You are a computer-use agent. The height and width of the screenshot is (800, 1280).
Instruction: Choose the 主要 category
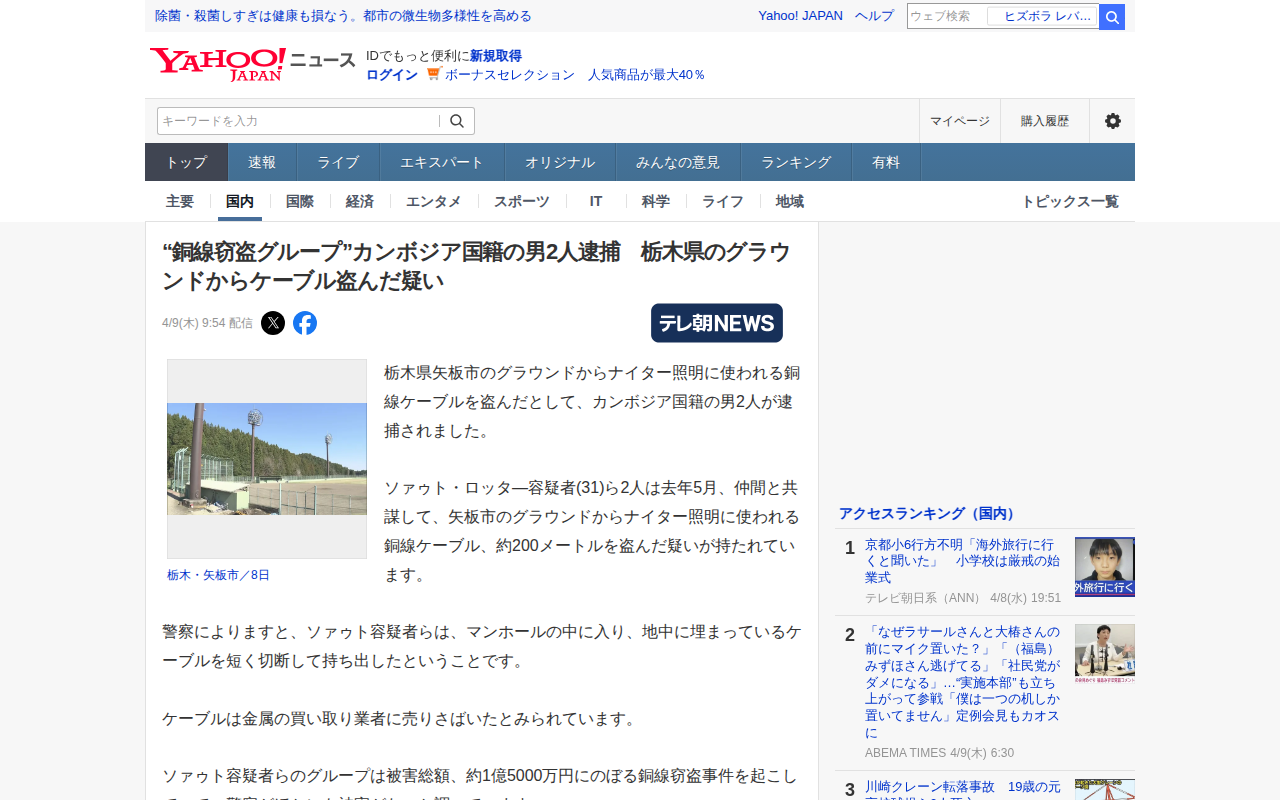pyautogui.click(x=180, y=201)
